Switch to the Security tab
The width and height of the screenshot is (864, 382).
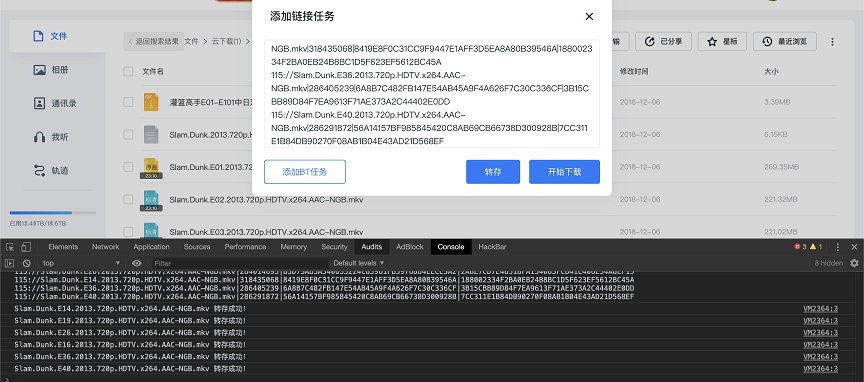coord(334,247)
